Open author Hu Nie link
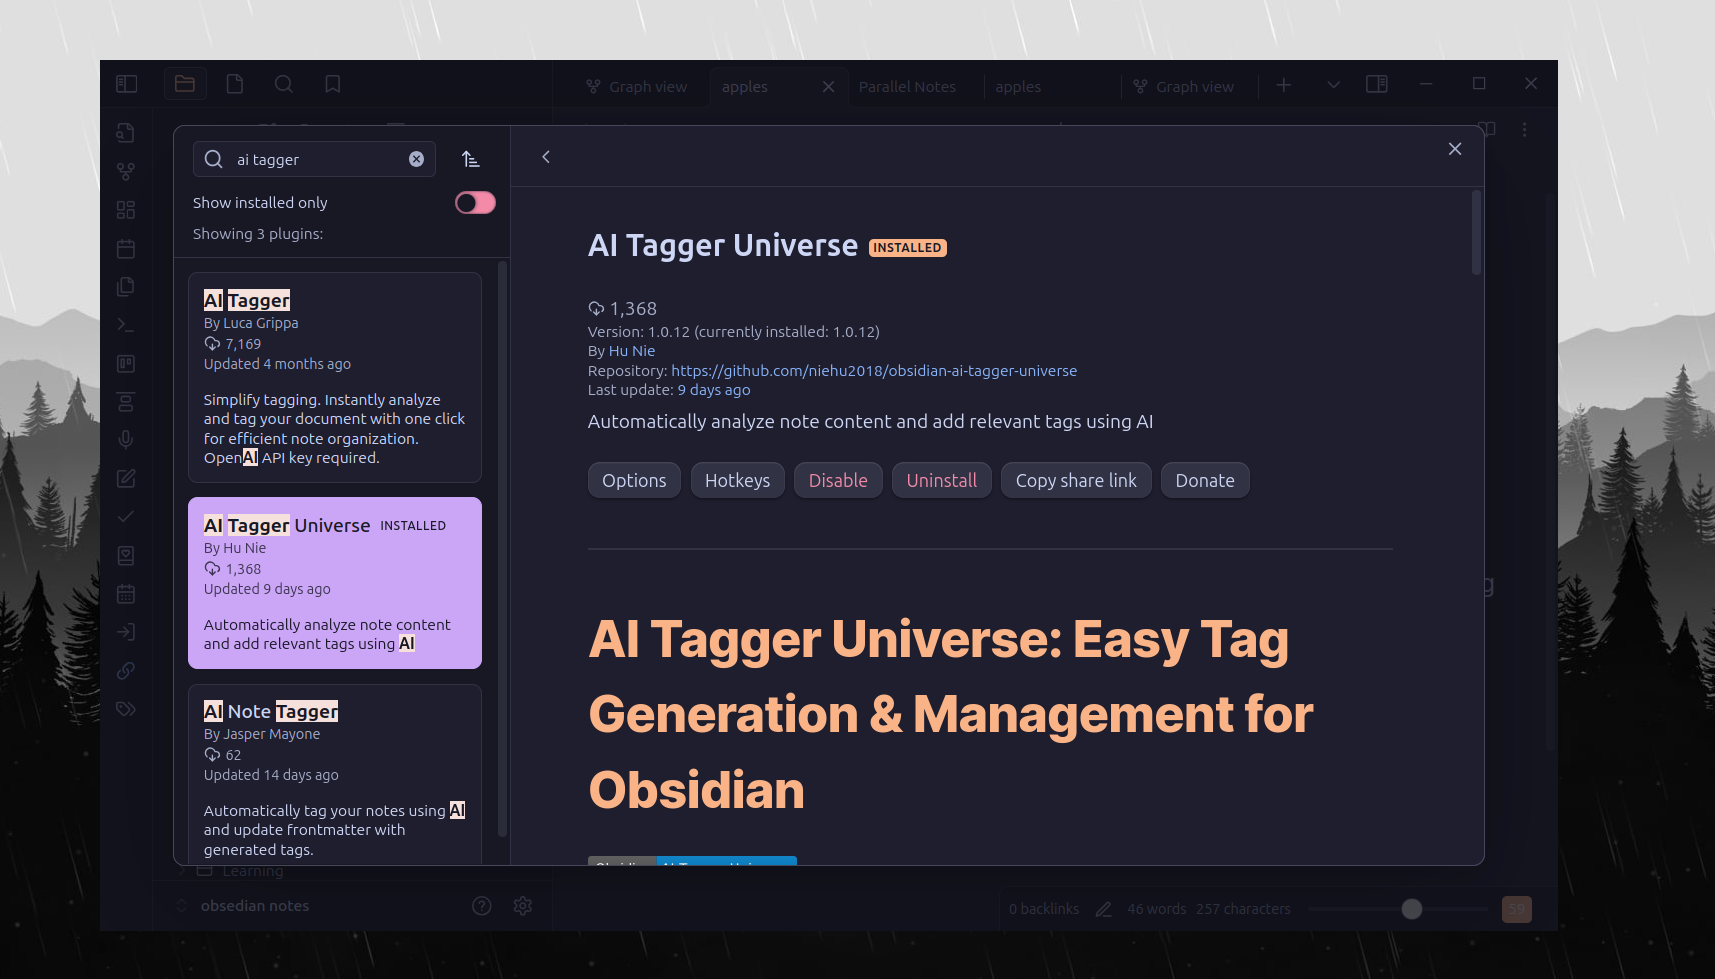The height and width of the screenshot is (979, 1715). pos(632,351)
